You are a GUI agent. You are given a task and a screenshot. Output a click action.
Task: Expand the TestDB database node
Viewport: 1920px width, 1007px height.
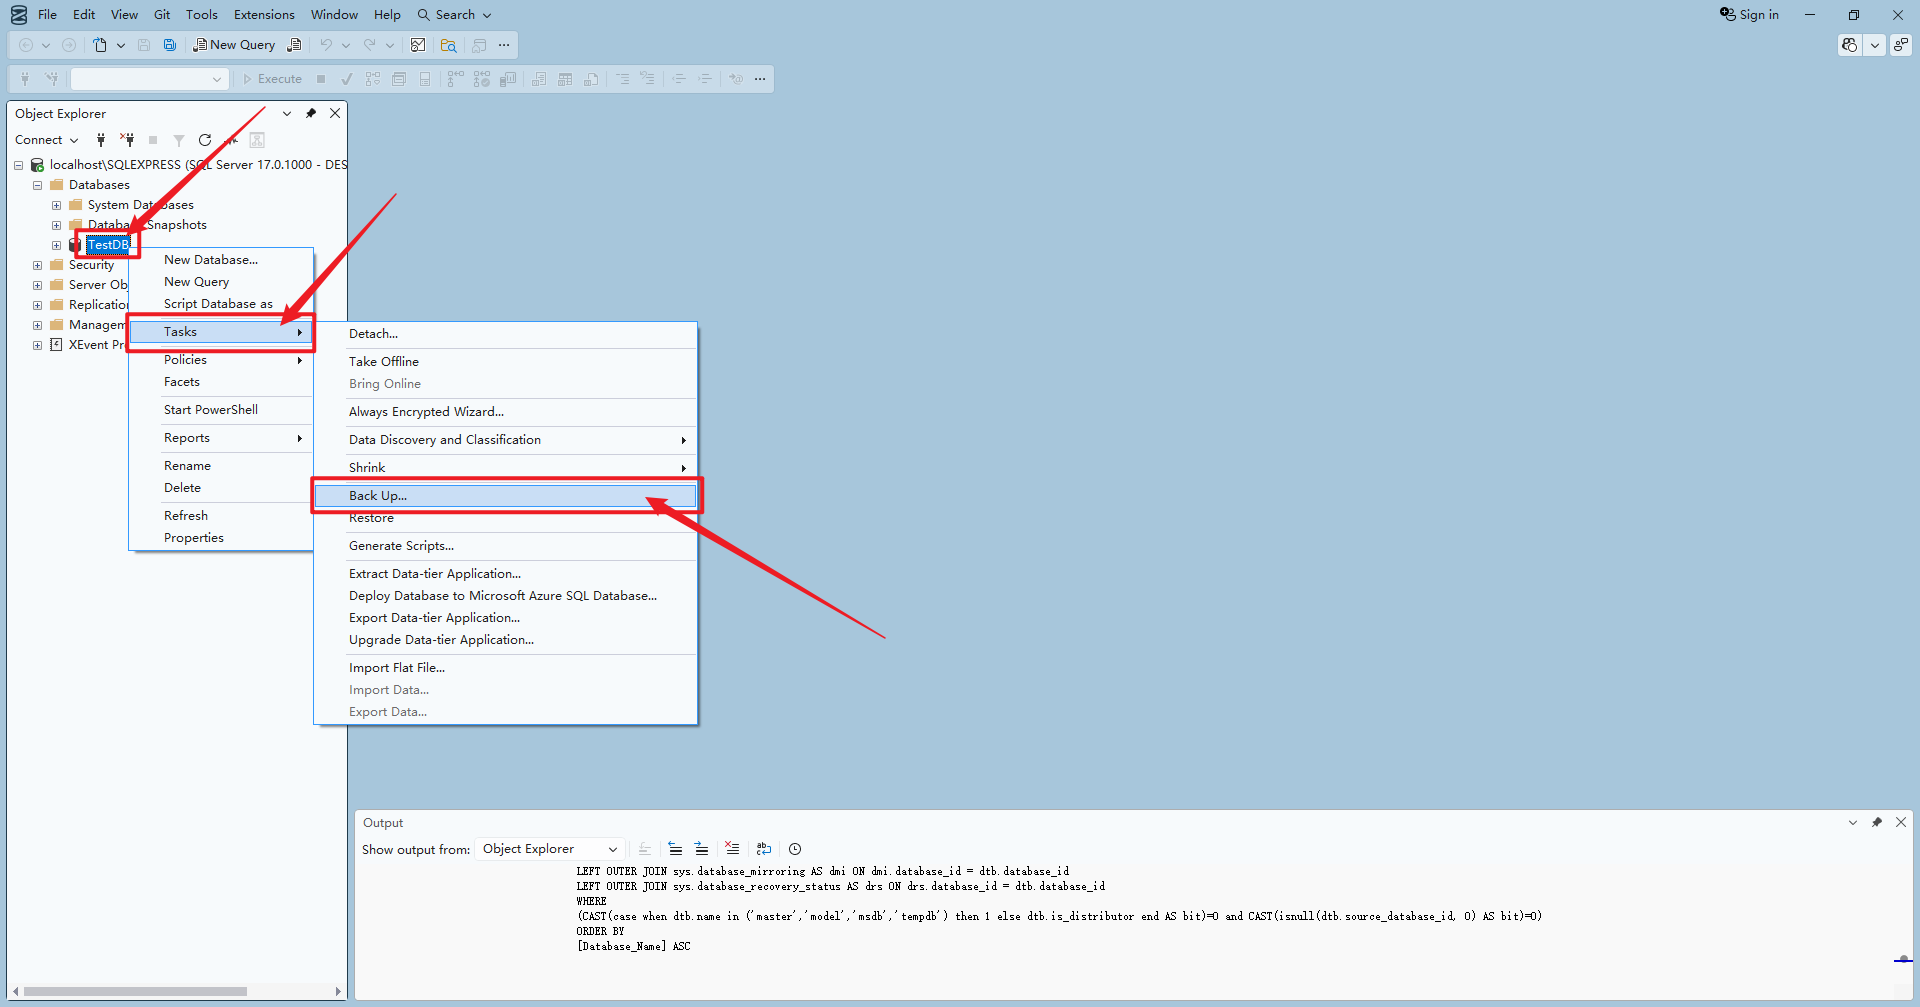[56, 245]
